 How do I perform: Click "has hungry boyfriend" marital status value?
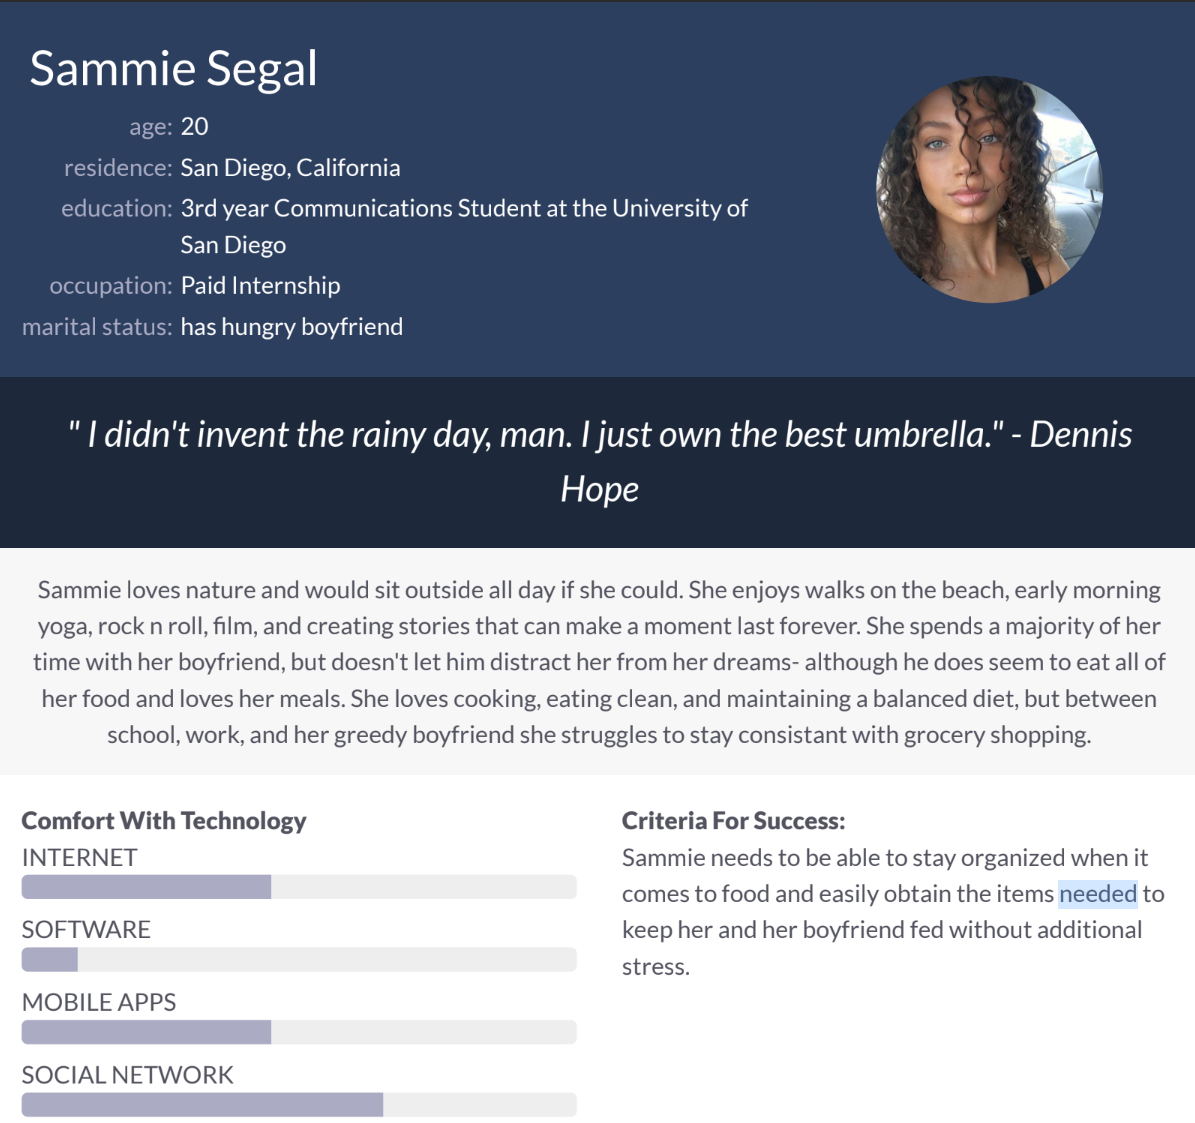pos(291,327)
